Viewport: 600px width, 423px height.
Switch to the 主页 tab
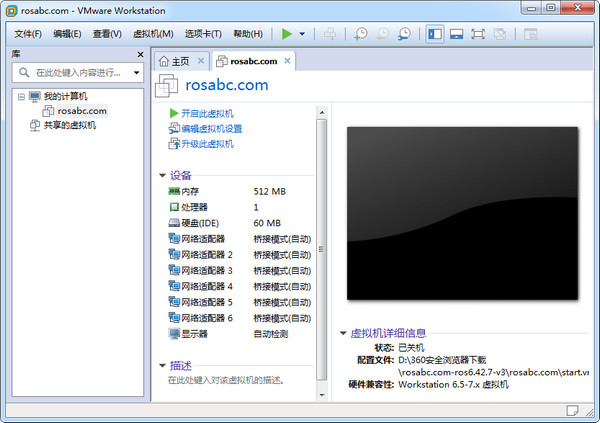point(181,61)
